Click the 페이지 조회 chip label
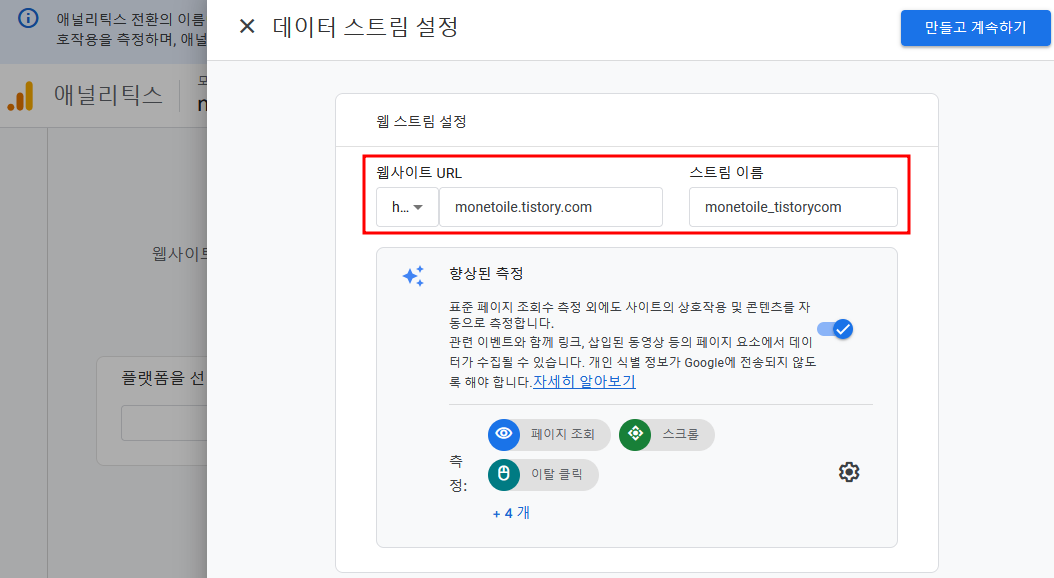 pos(563,434)
